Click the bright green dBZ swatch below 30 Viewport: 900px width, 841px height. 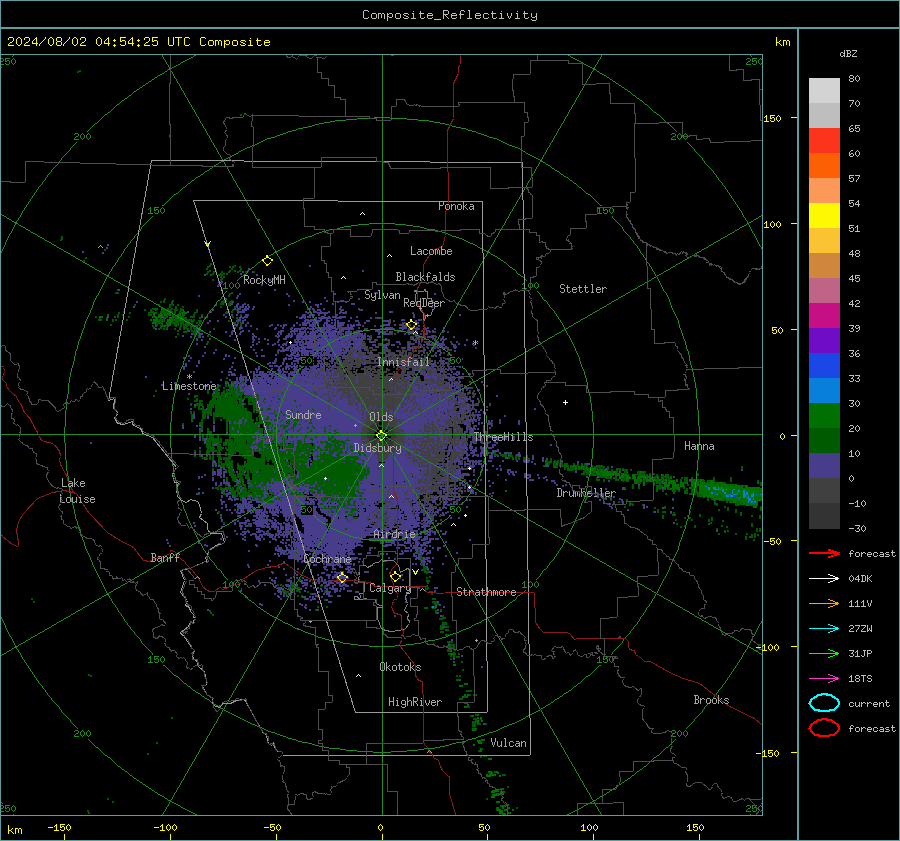pyautogui.click(x=824, y=415)
